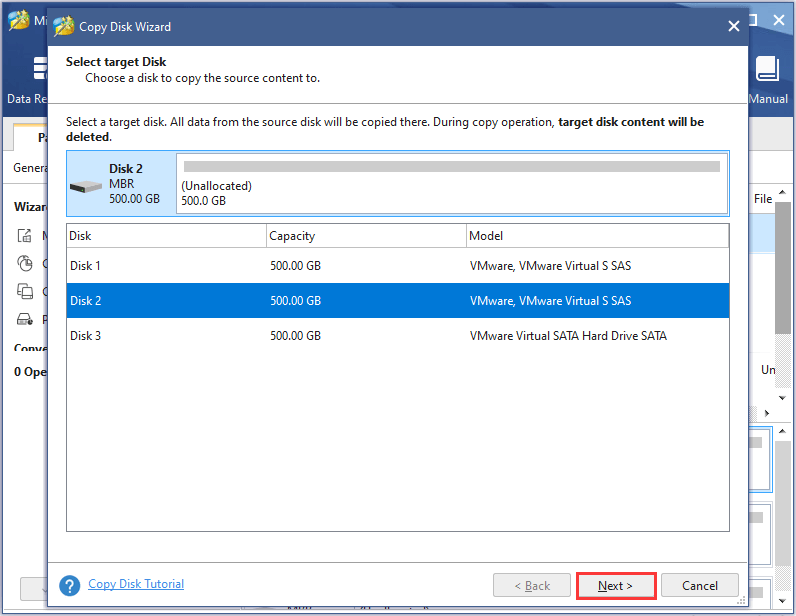The width and height of the screenshot is (796, 616).
Task: Open the Manual icon in main window
Action: tap(768, 69)
